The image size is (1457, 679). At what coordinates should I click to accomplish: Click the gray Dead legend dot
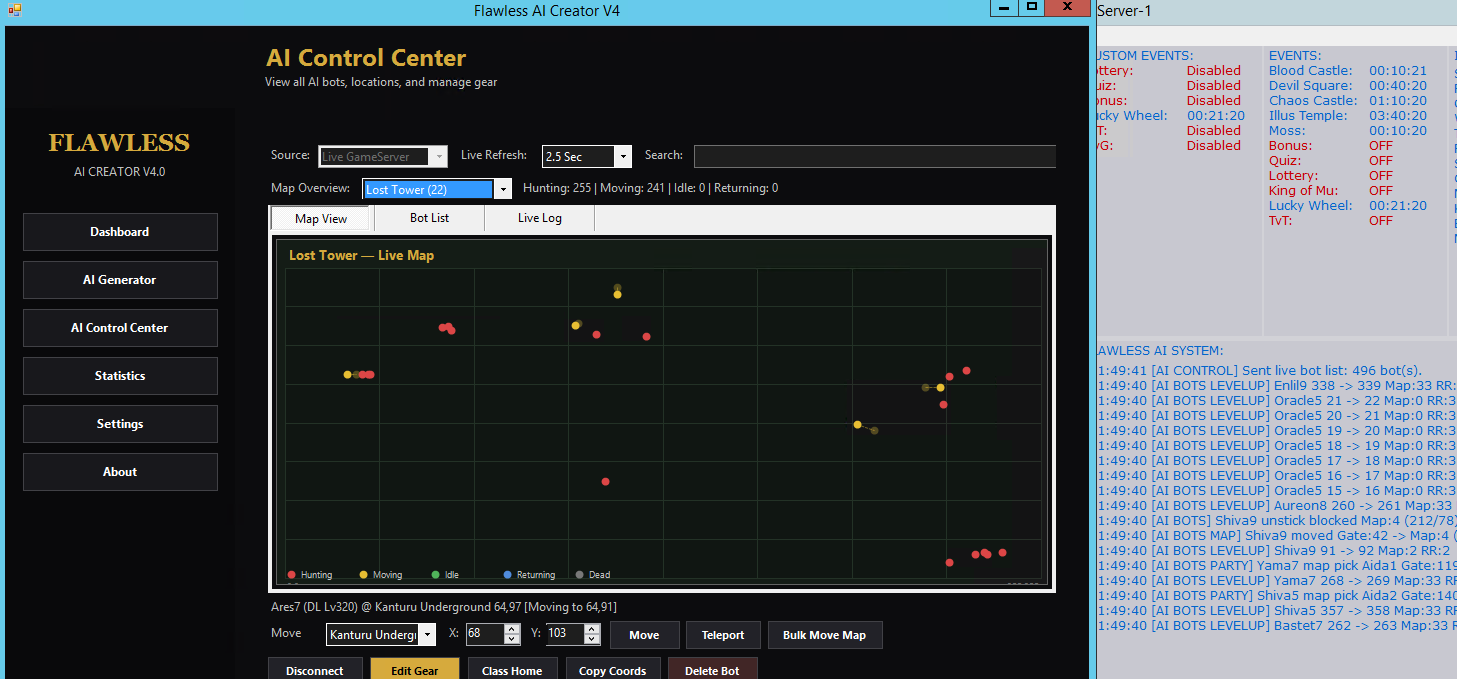pyautogui.click(x=580, y=575)
